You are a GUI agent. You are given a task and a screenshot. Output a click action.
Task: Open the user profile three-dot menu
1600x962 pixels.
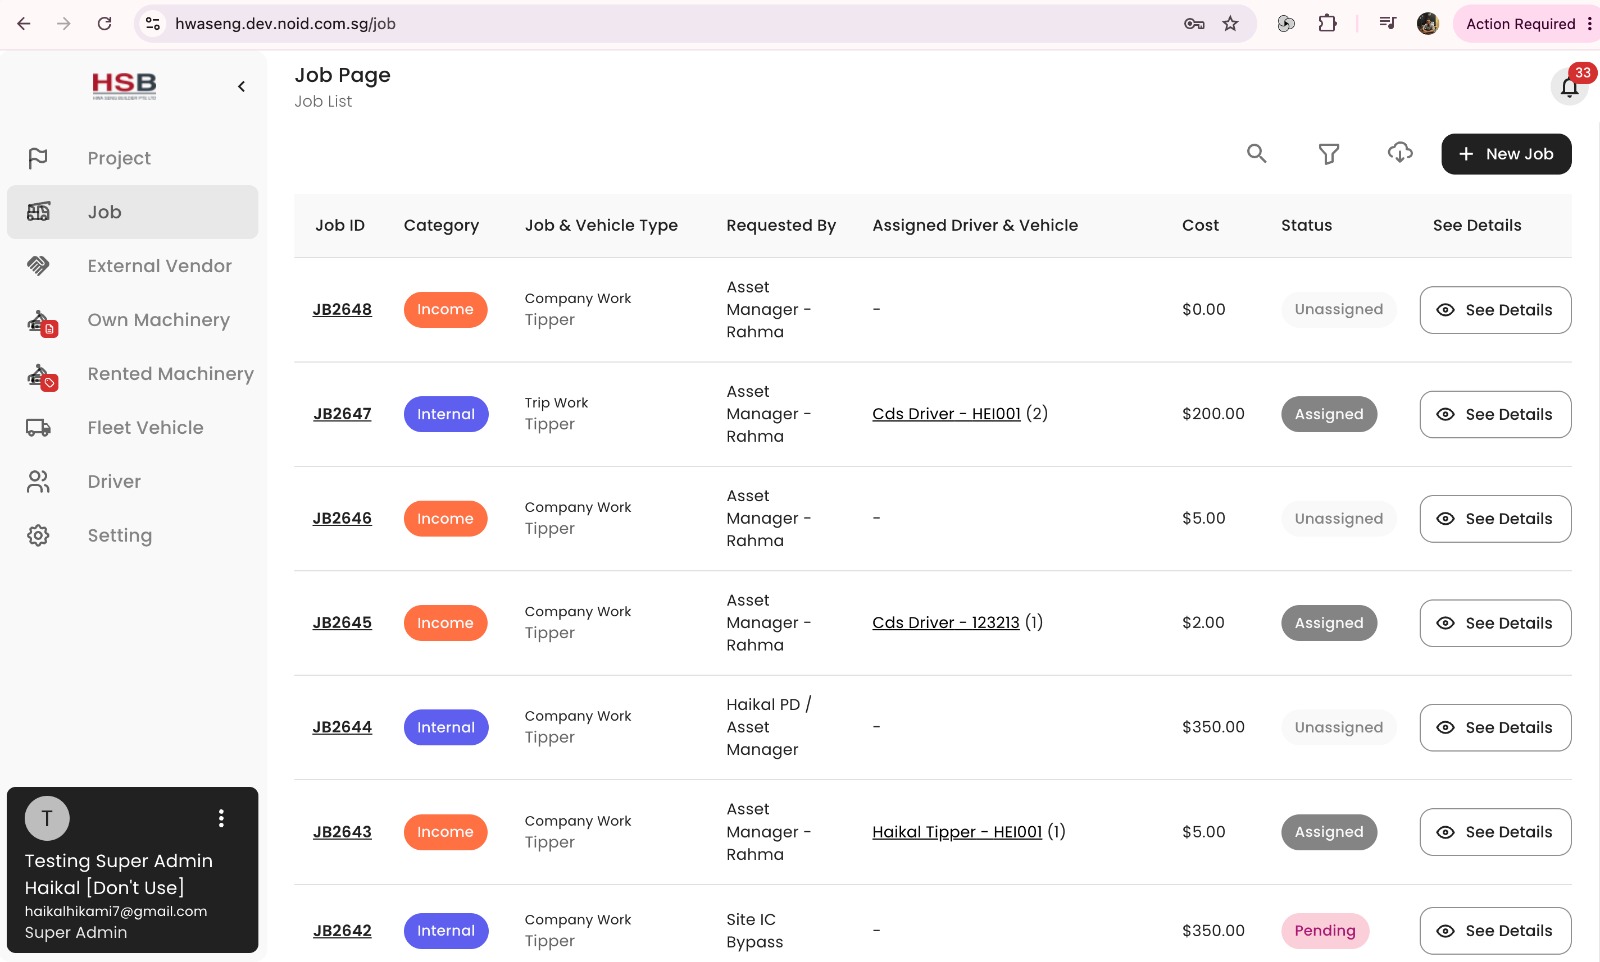click(221, 819)
